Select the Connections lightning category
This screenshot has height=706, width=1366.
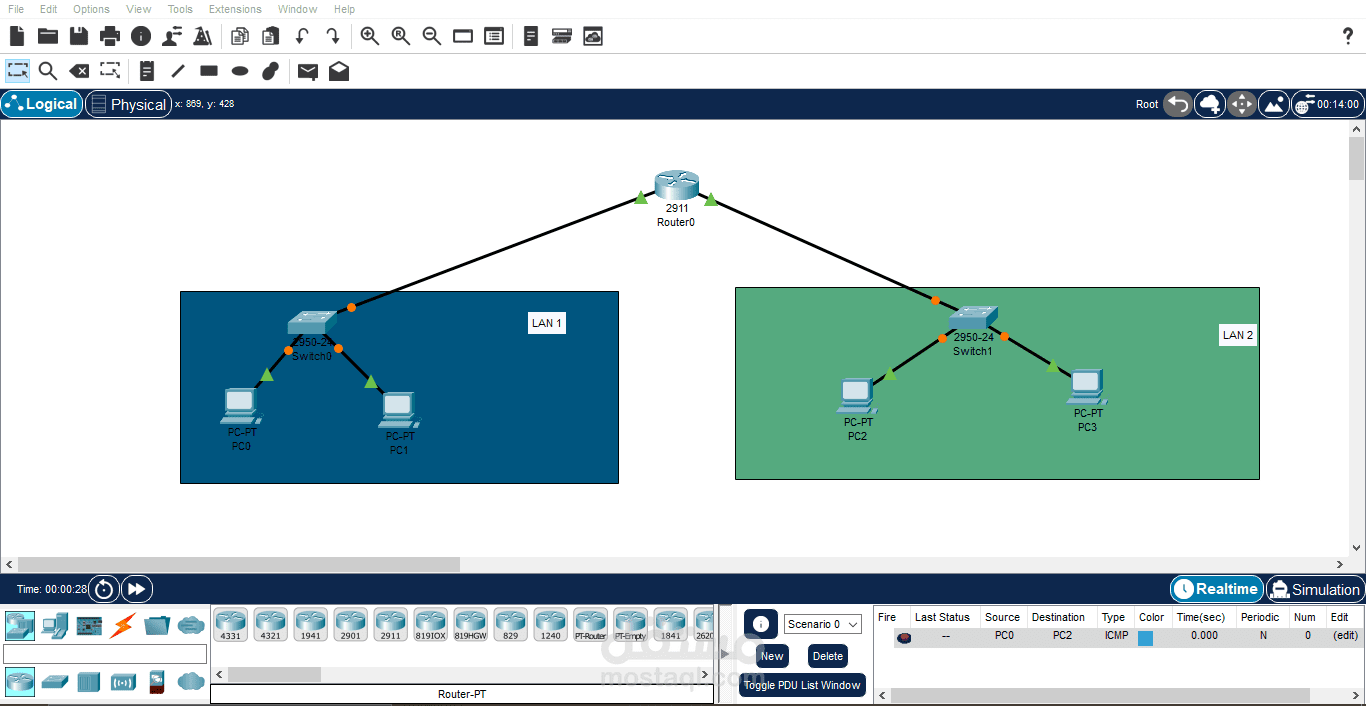click(122, 626)
